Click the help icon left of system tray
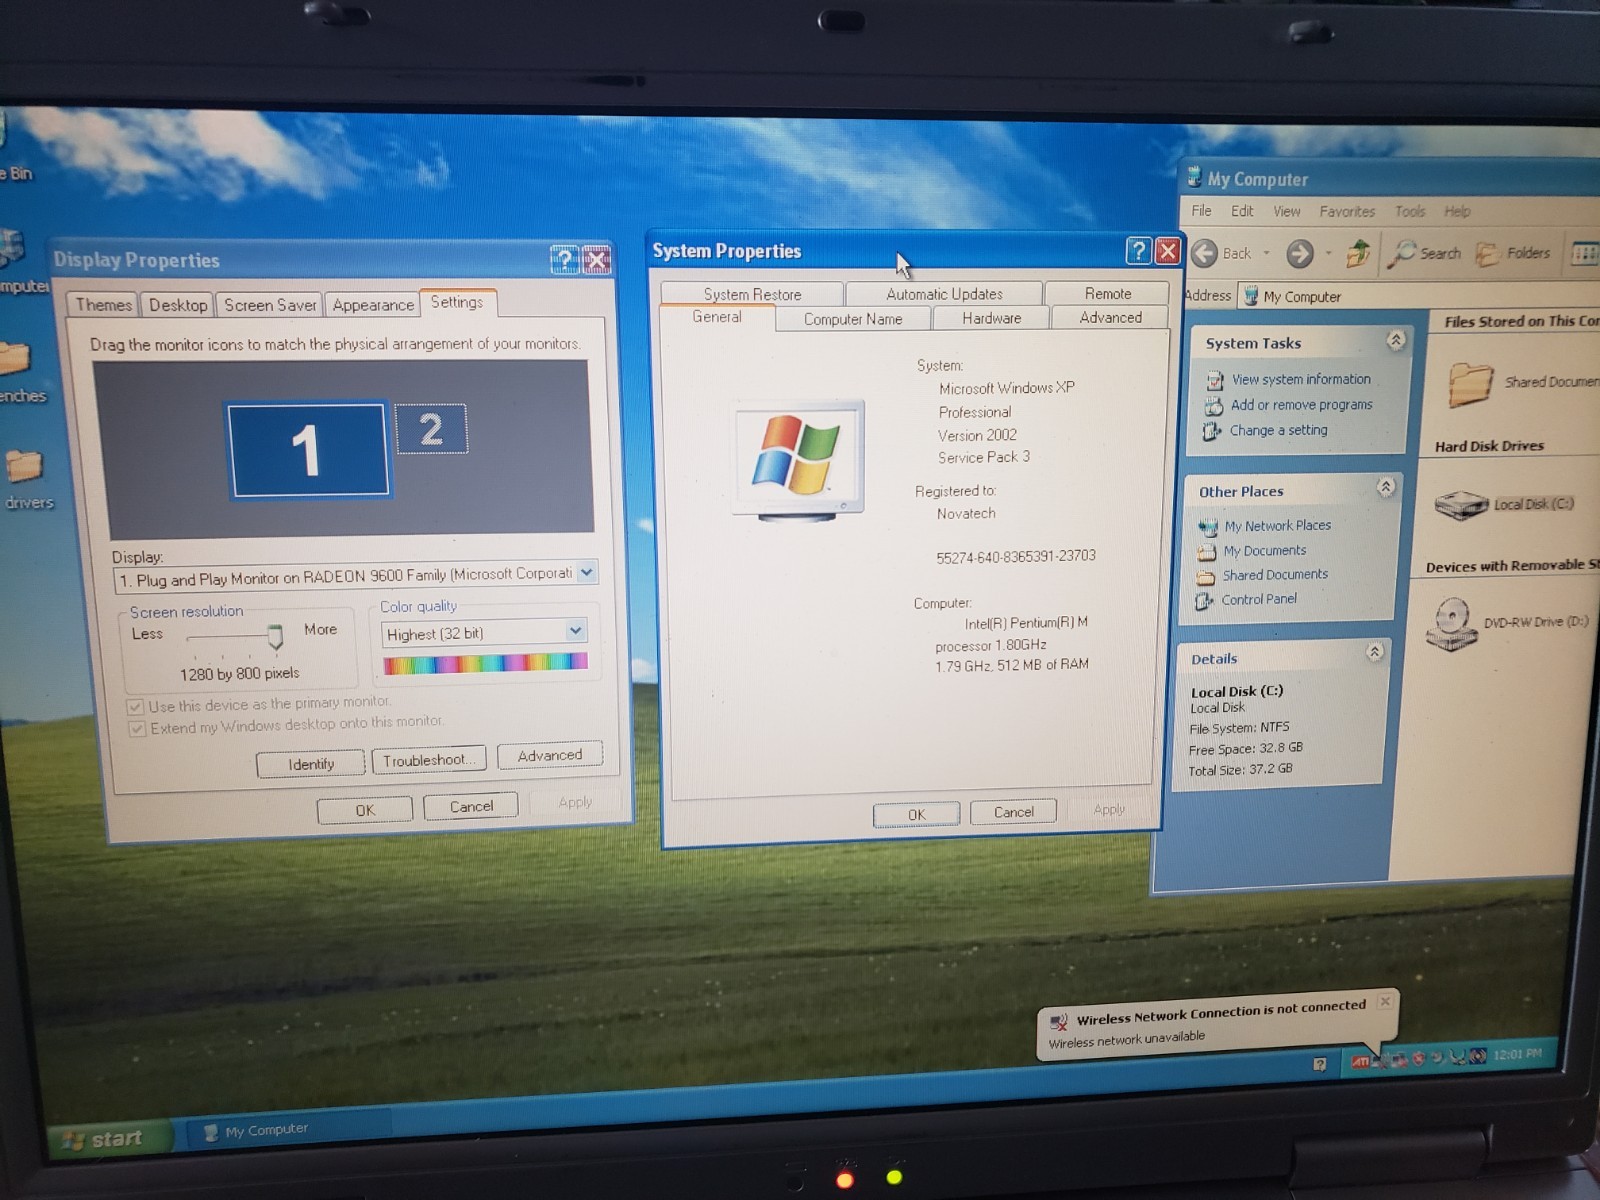The height and width of the screenshot is (1200, 1600). pyautogui.click(x=1320, y=1064)
